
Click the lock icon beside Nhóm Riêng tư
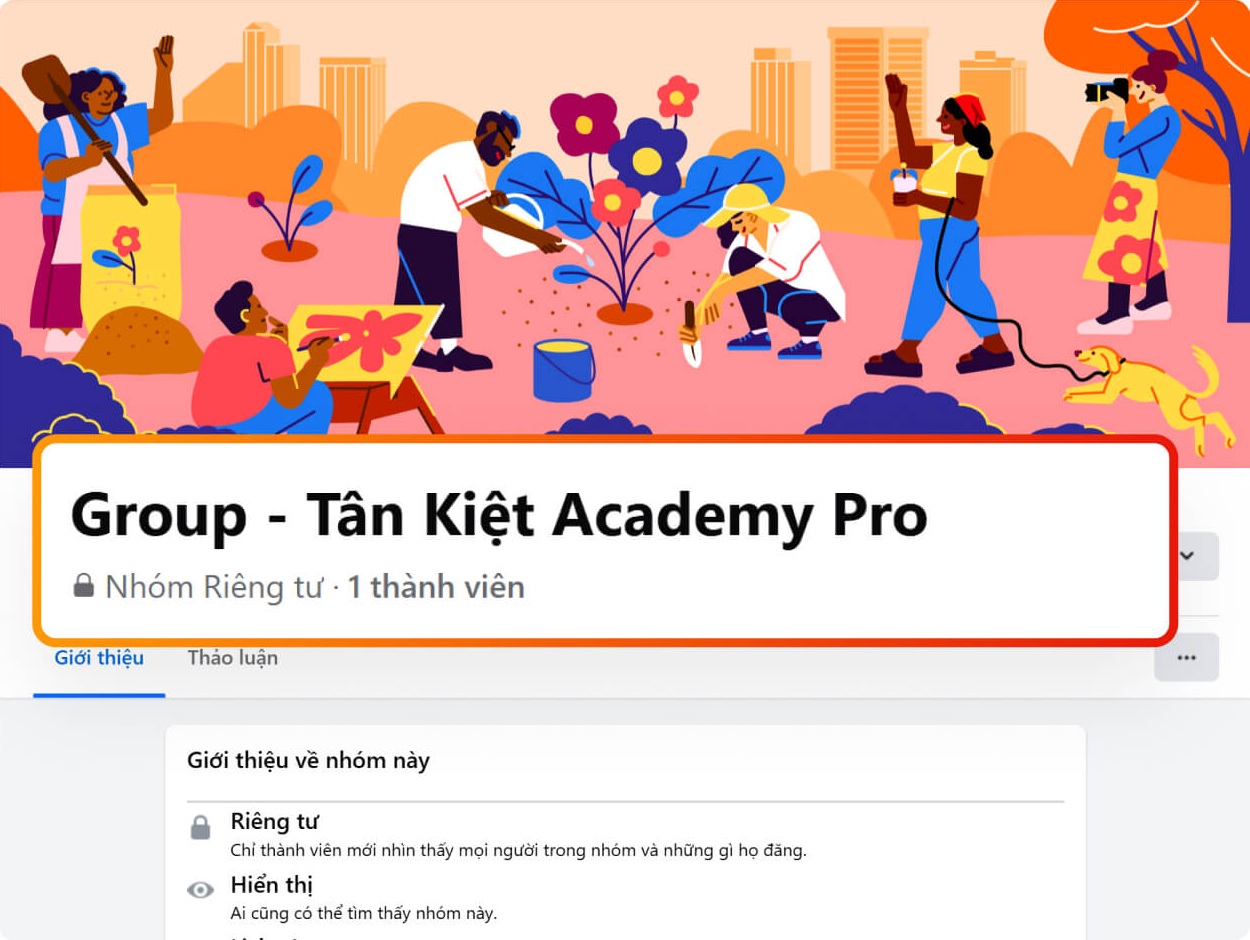(x=84, y=585)
